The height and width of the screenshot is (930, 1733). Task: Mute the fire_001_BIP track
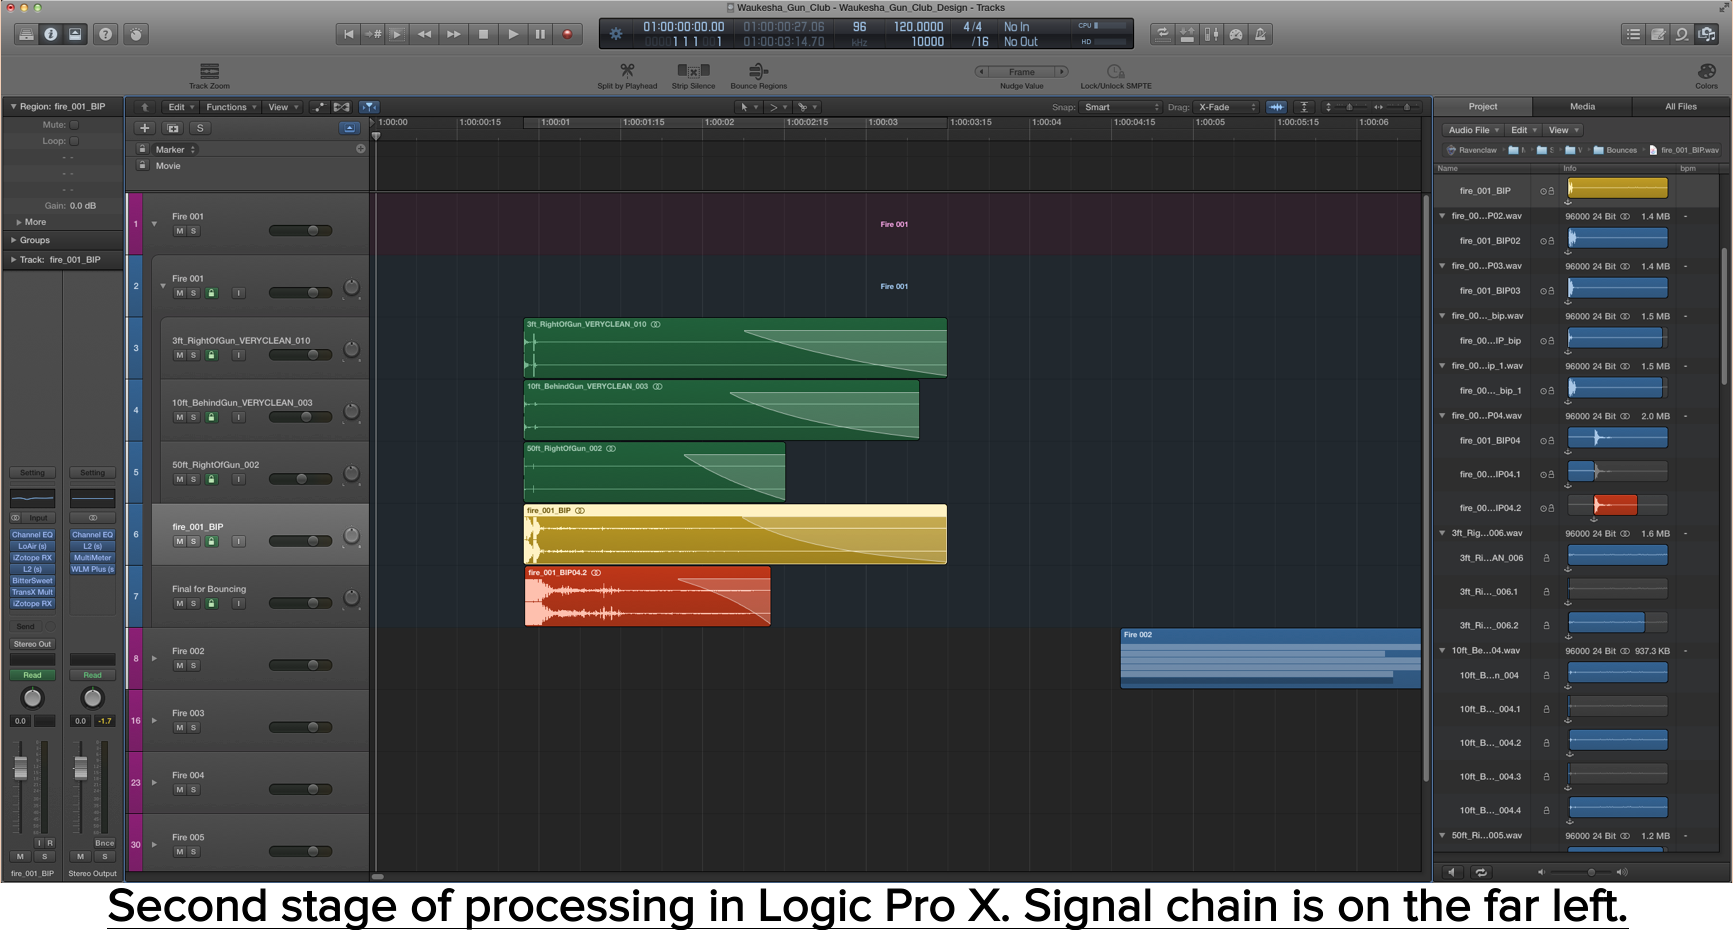tap(180, 541)
